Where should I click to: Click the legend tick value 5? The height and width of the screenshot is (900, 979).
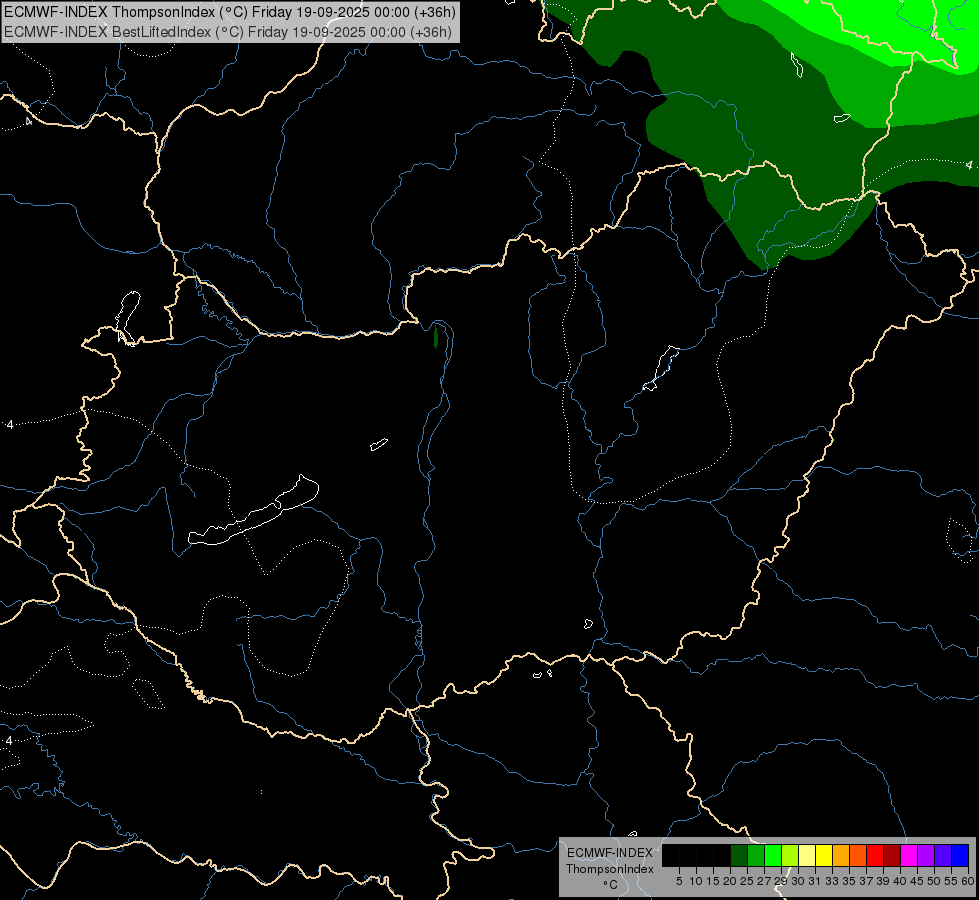tap(679, 881)
